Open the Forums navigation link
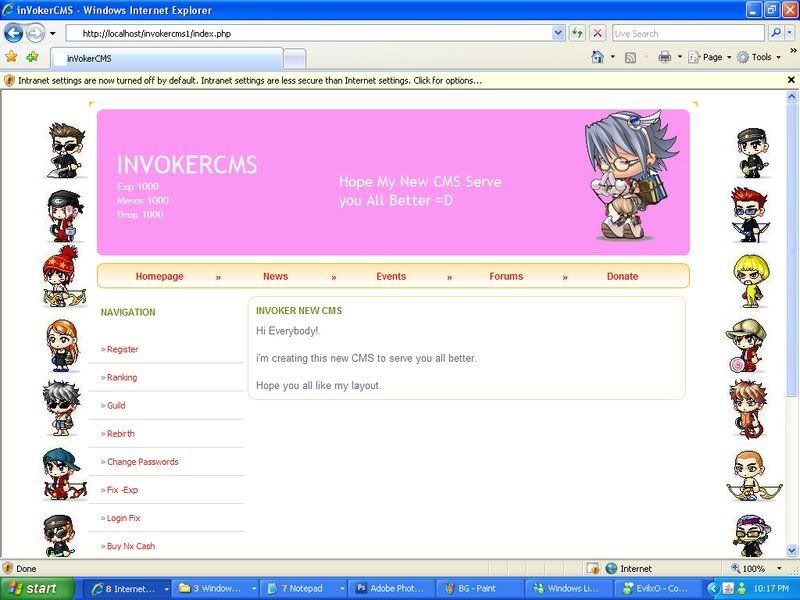This screenshot has width=800, height=600. coord(506,276)
